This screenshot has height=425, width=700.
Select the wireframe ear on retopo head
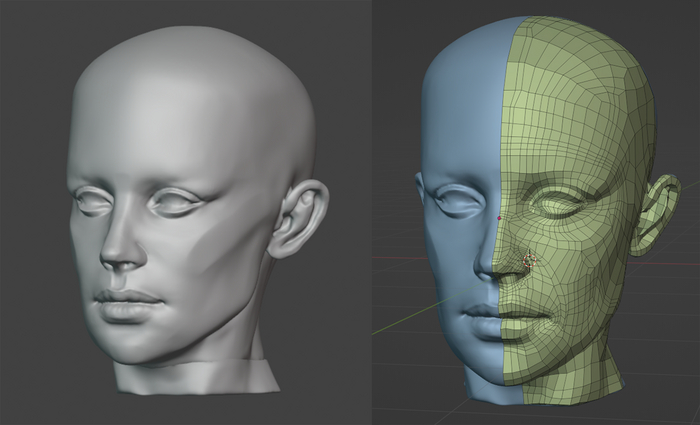pyautogui.click(x=659, y=212)
